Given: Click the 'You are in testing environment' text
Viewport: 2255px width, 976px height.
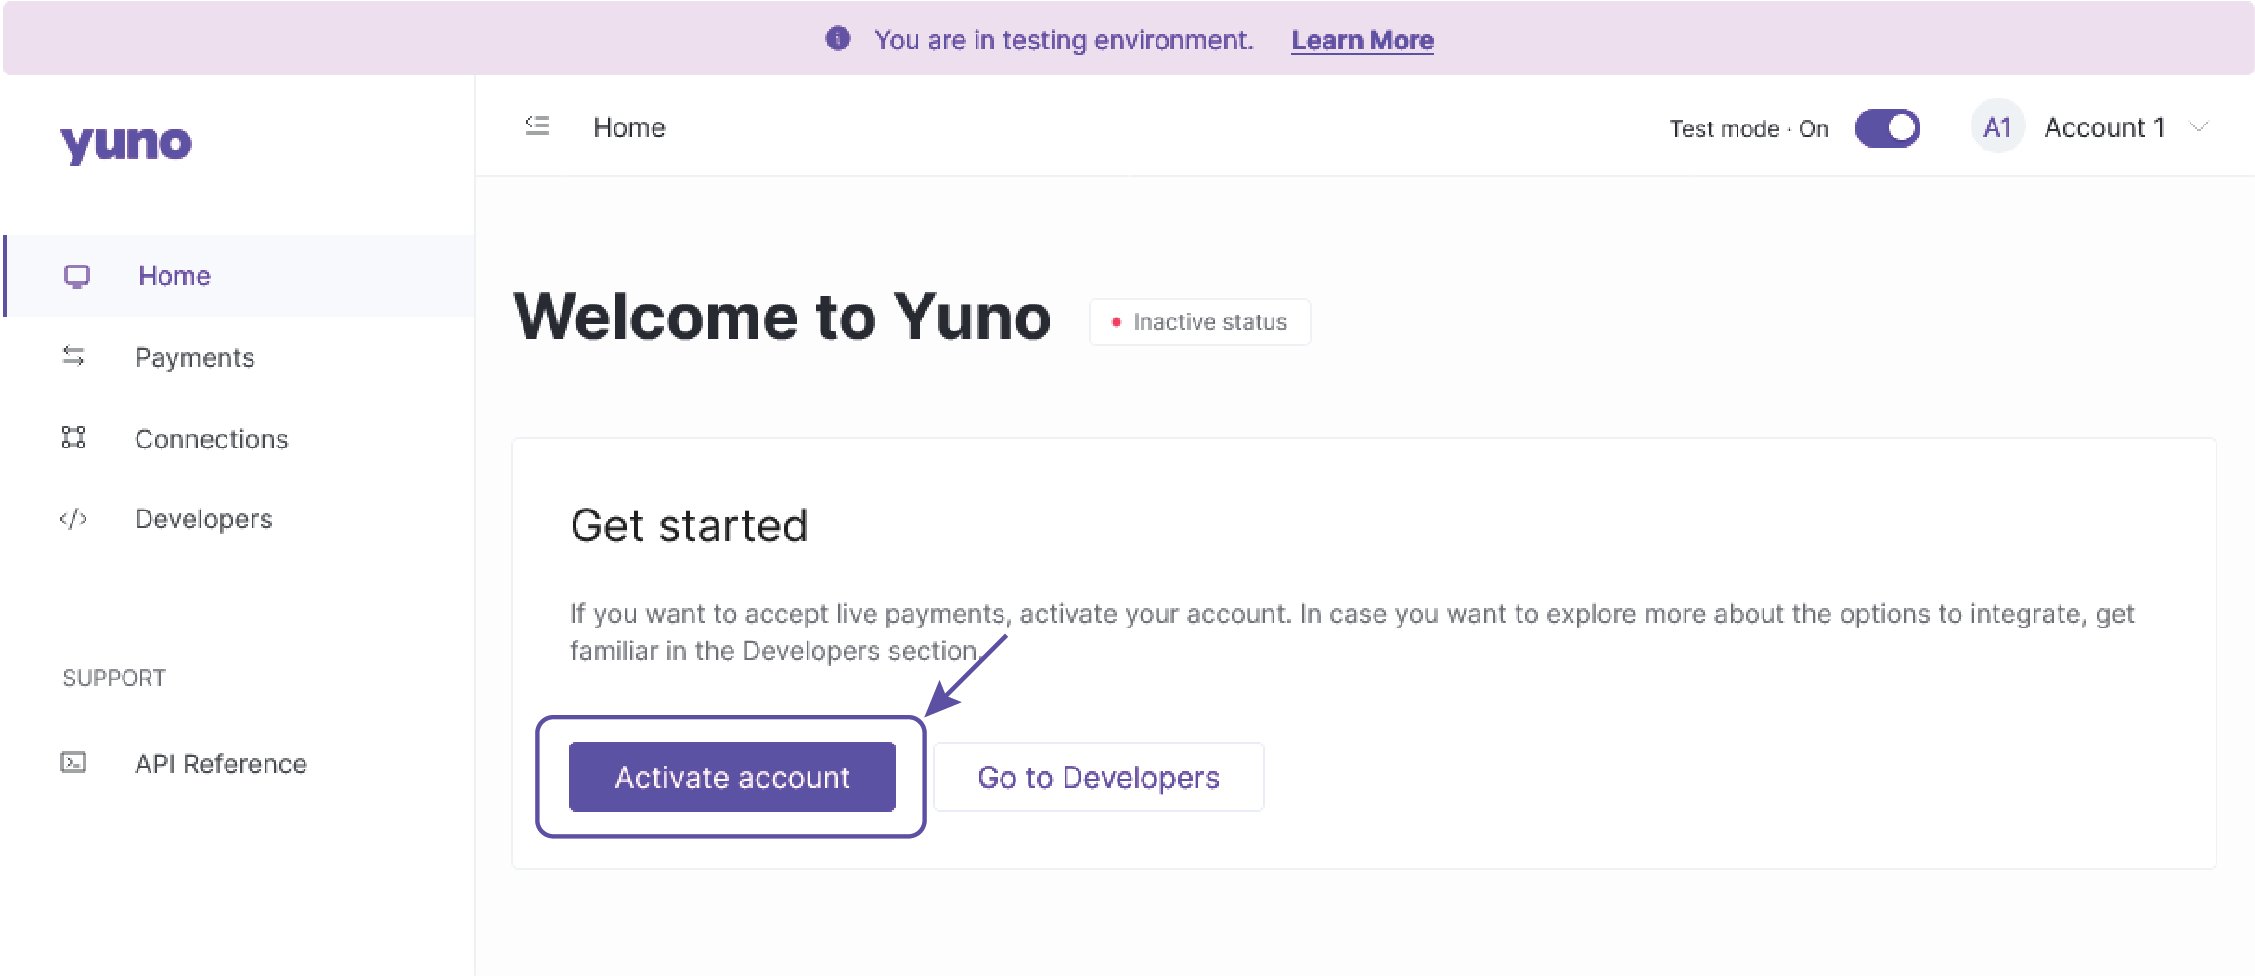Looking at the screenshot, I should tap(1063, 40).
